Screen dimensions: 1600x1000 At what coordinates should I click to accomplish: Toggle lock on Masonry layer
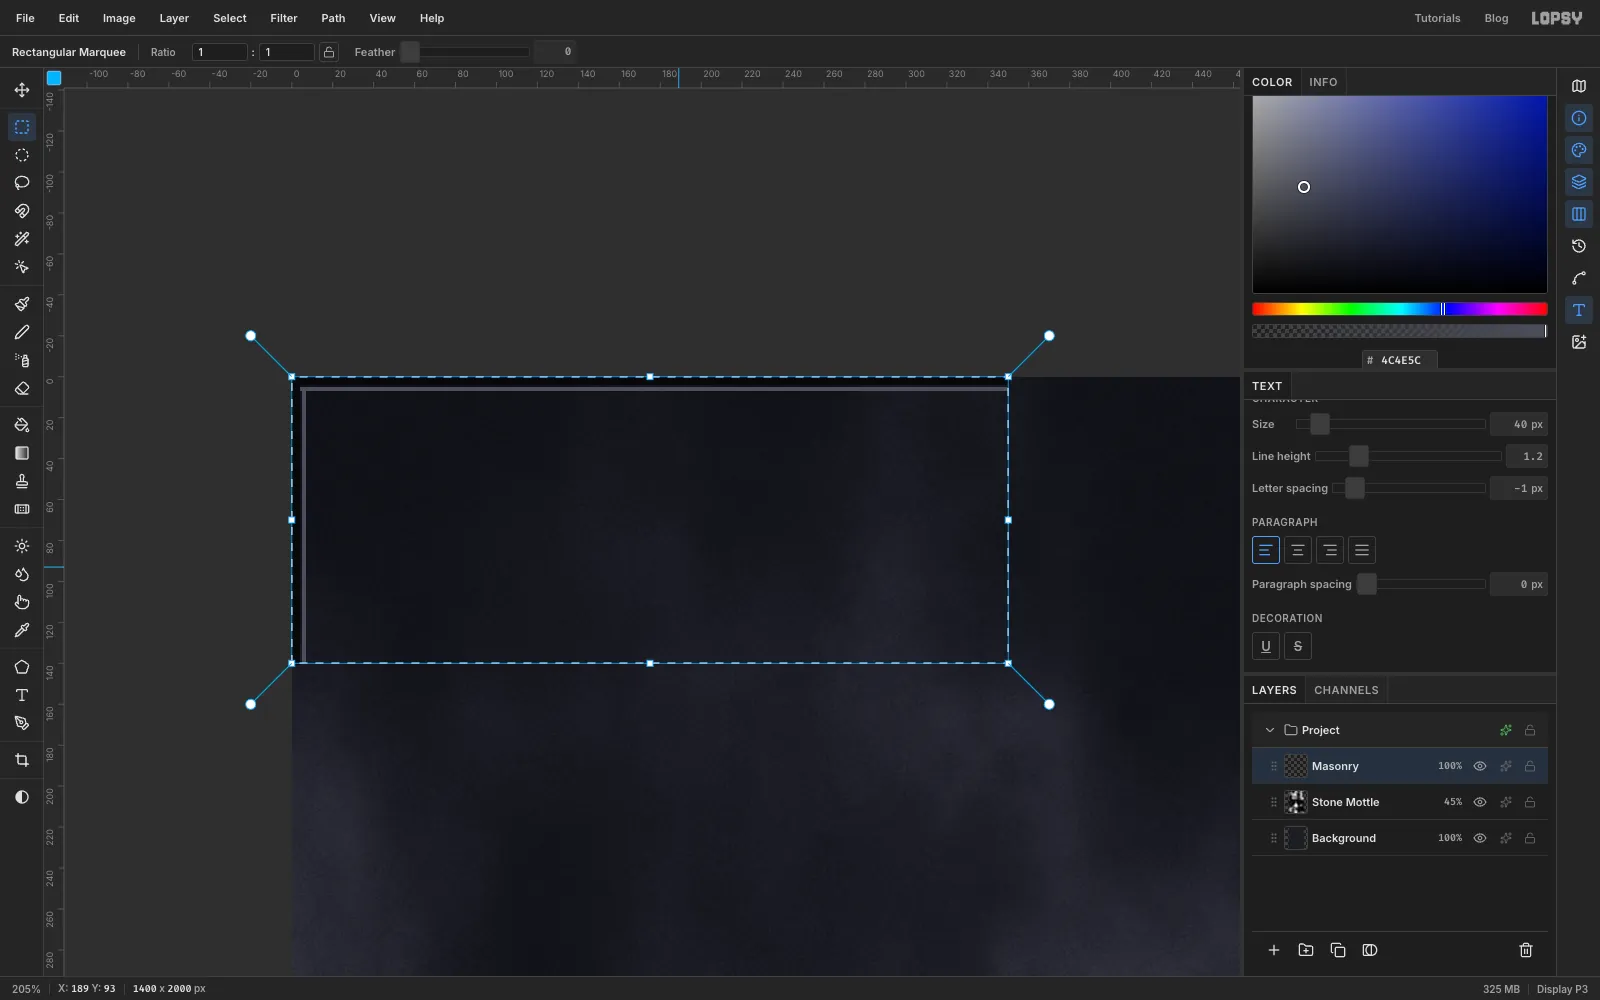point(1530,766)
